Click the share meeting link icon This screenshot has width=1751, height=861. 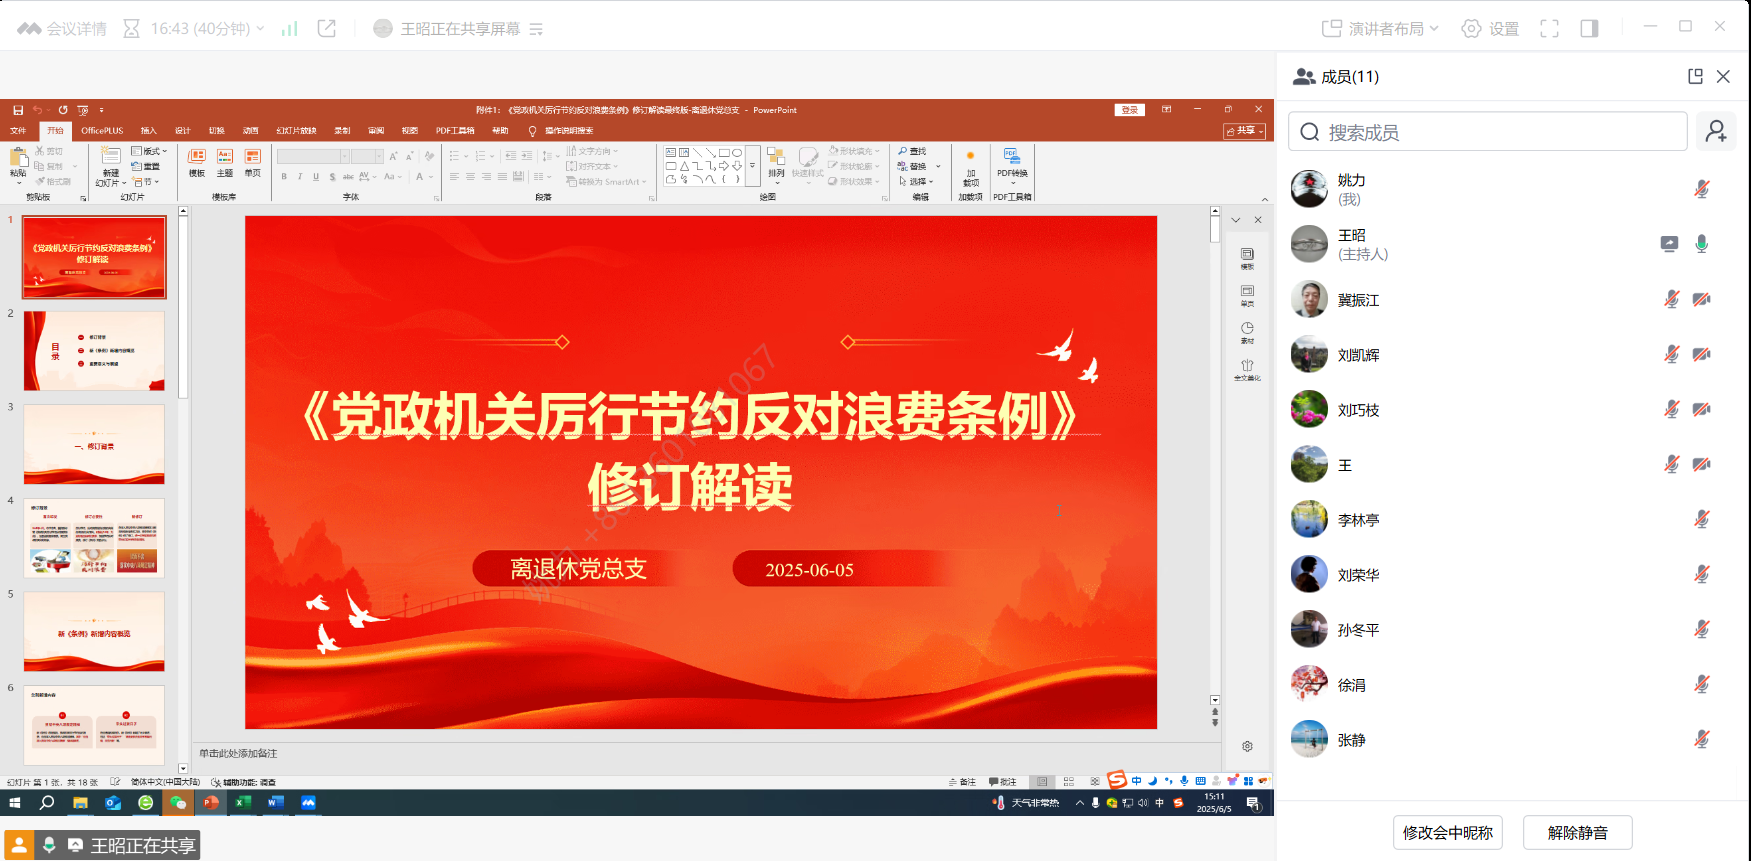point(327,29)
